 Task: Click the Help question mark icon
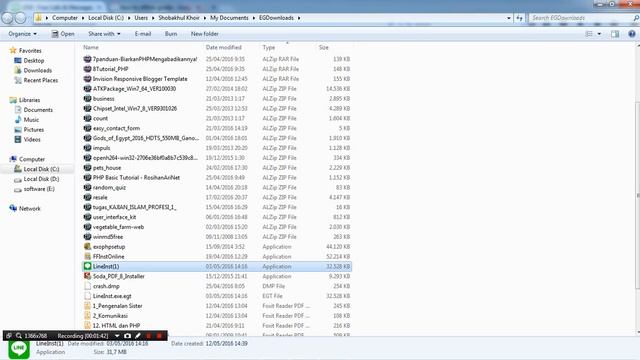click(631, 34)
